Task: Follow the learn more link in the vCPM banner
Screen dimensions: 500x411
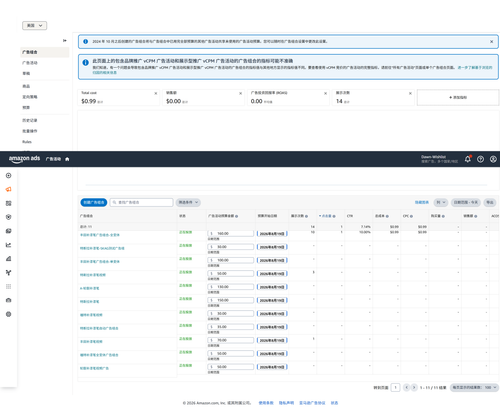Action: coord(475,67)
